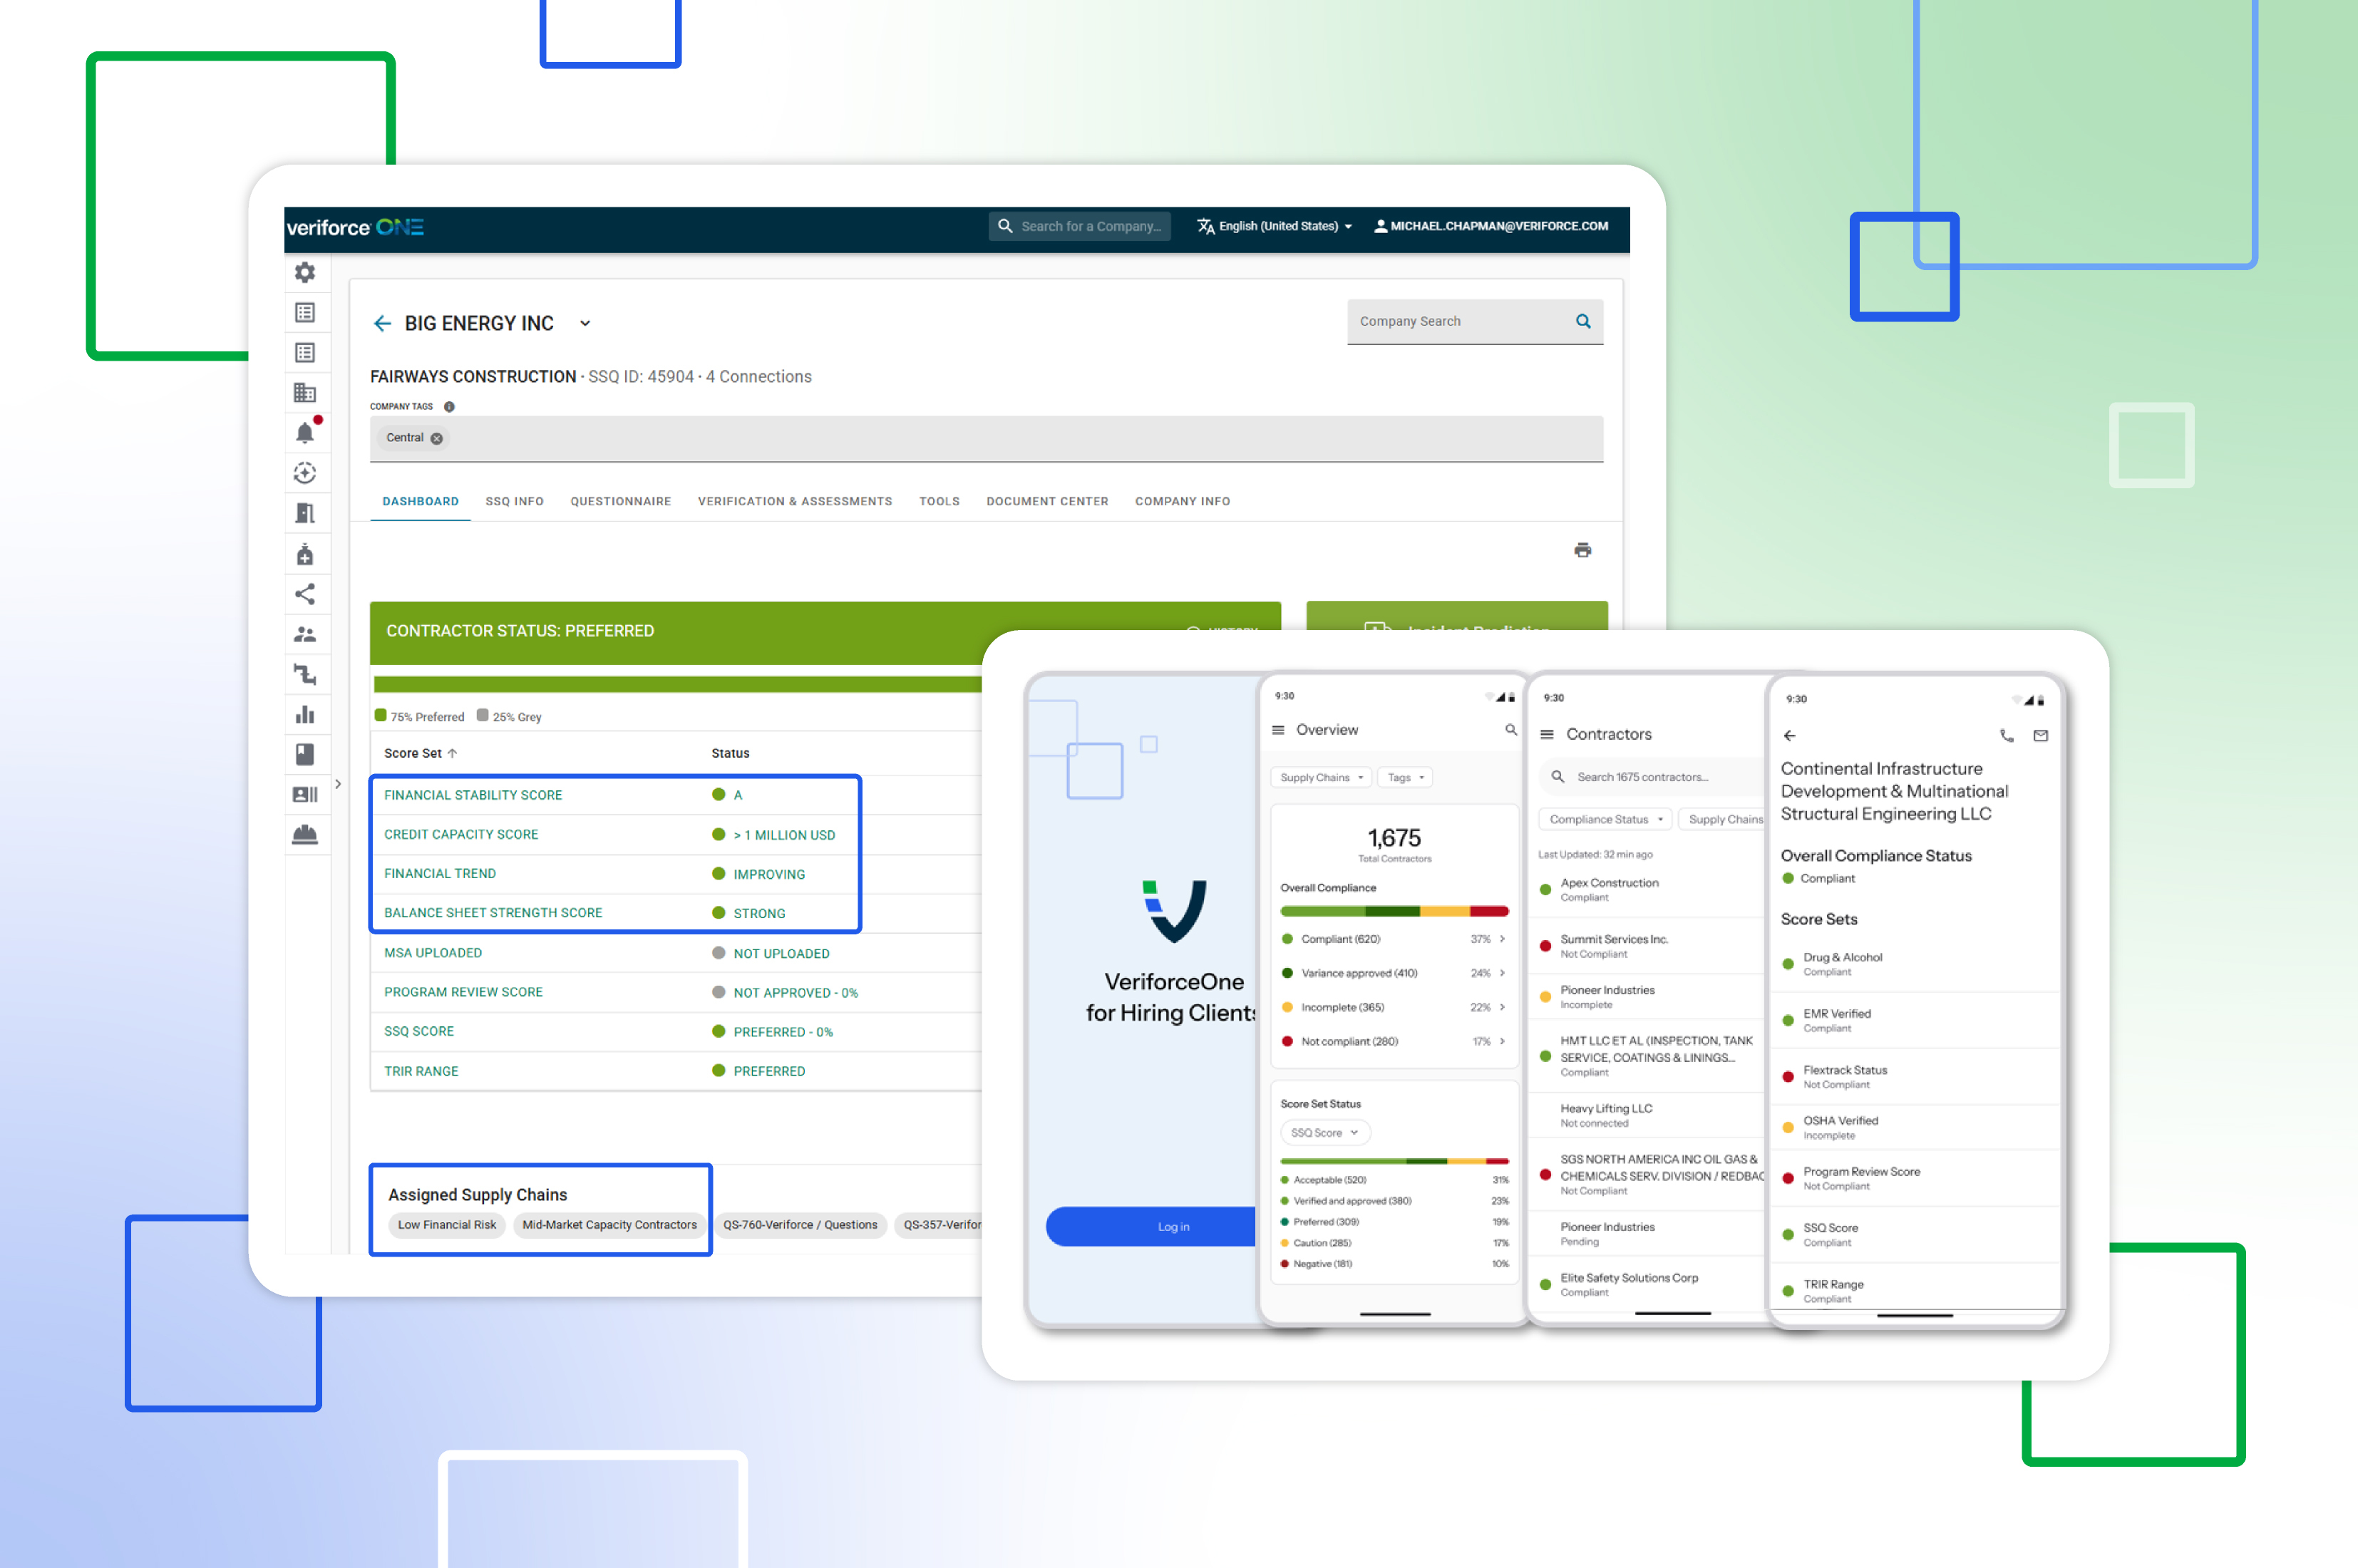
Task: Switch to the SSQ INFO tab
Action: tap(514, 501)
